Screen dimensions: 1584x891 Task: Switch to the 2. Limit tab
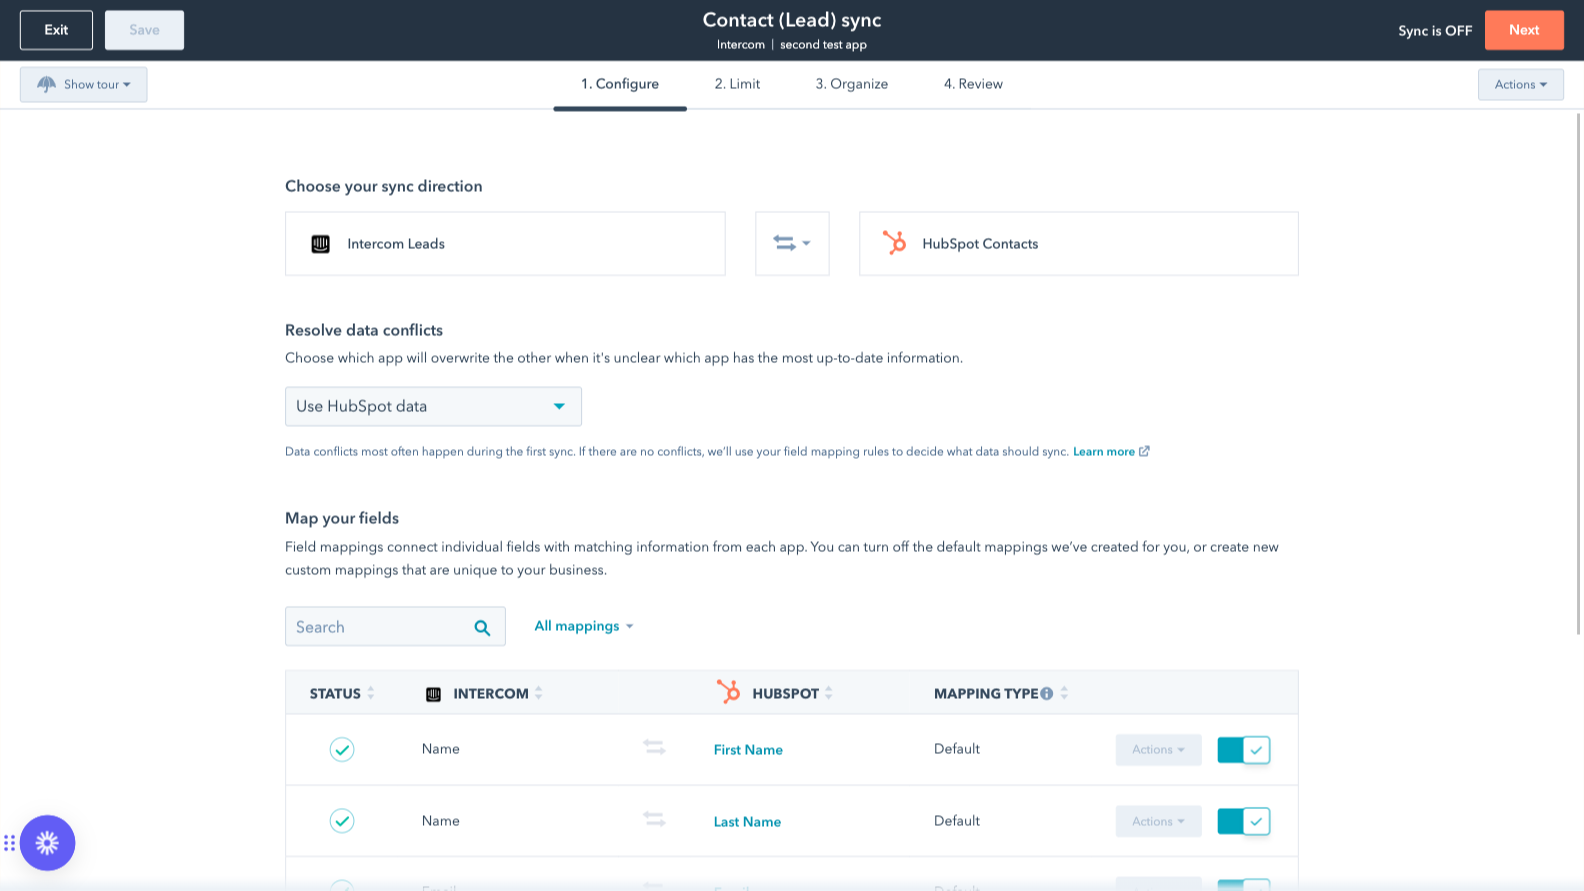click(737, 84)
